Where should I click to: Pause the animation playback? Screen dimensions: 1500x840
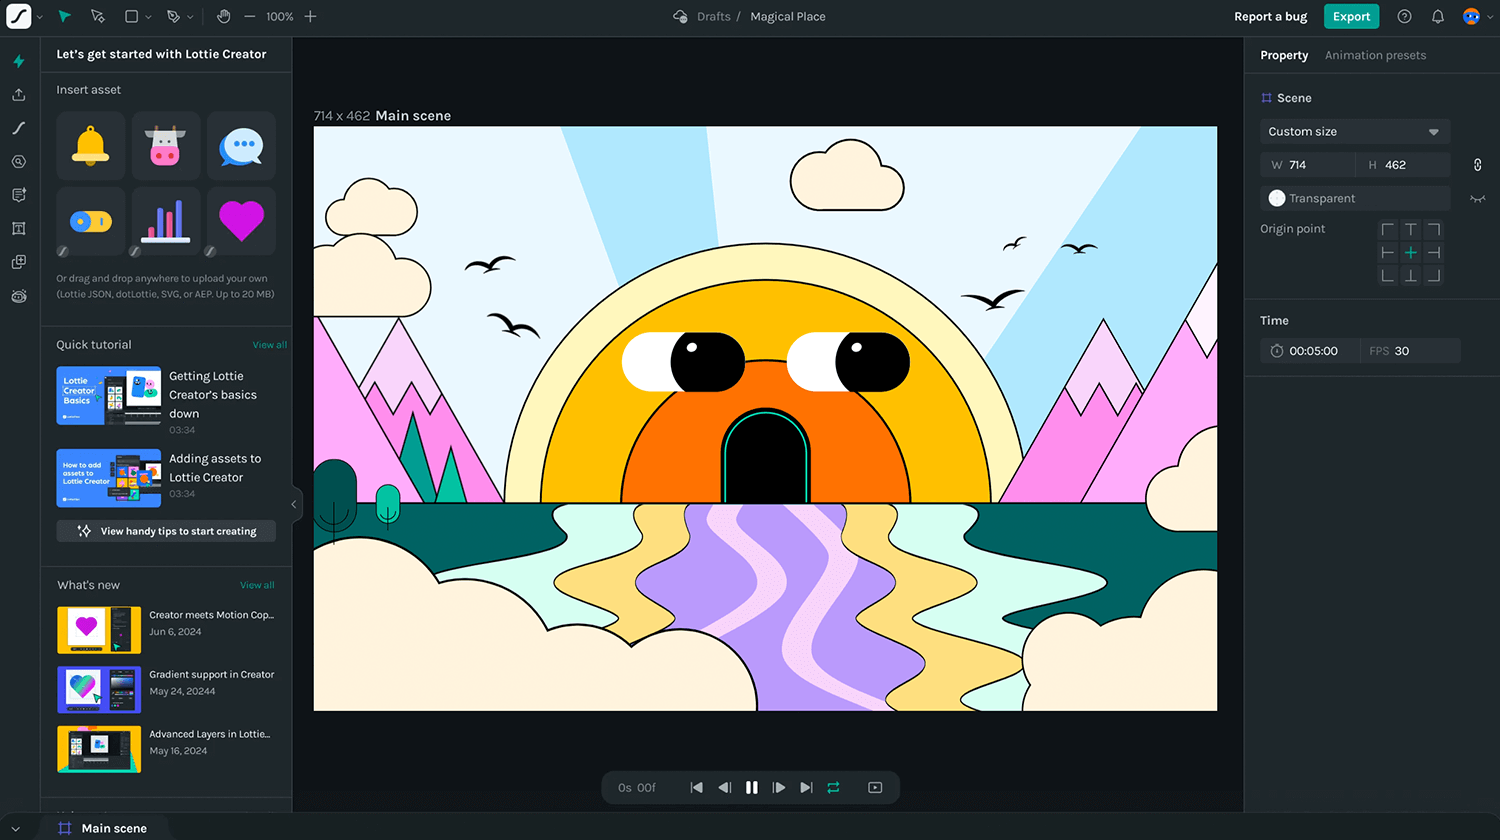752,788
